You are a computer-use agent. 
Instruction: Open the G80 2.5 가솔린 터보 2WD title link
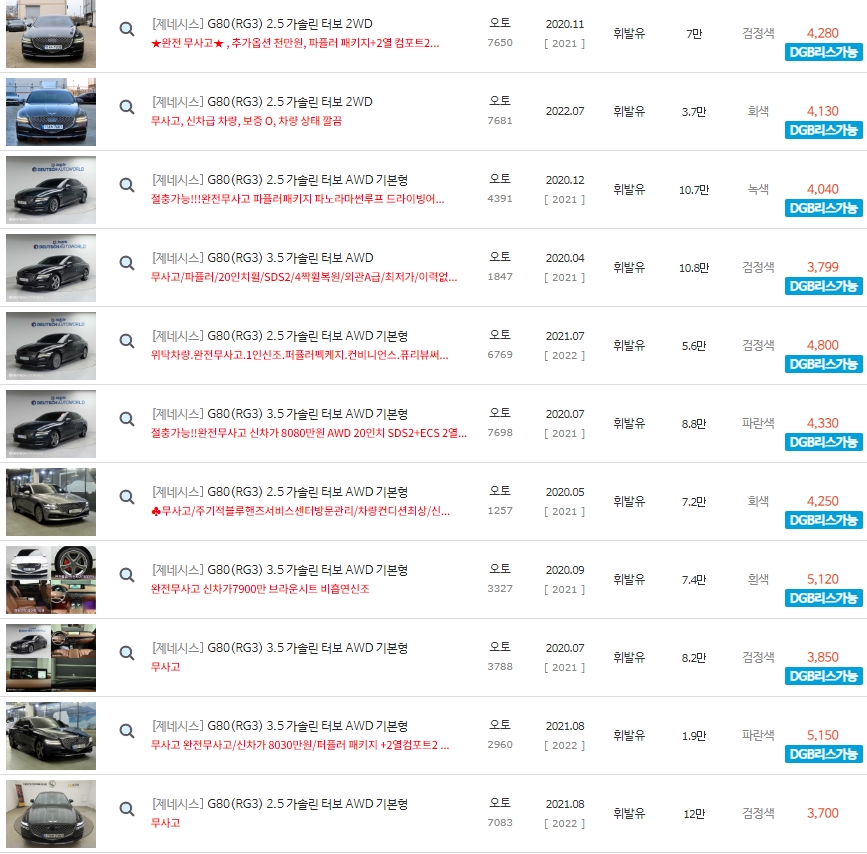pyautogui.click(x=262, y=21)
